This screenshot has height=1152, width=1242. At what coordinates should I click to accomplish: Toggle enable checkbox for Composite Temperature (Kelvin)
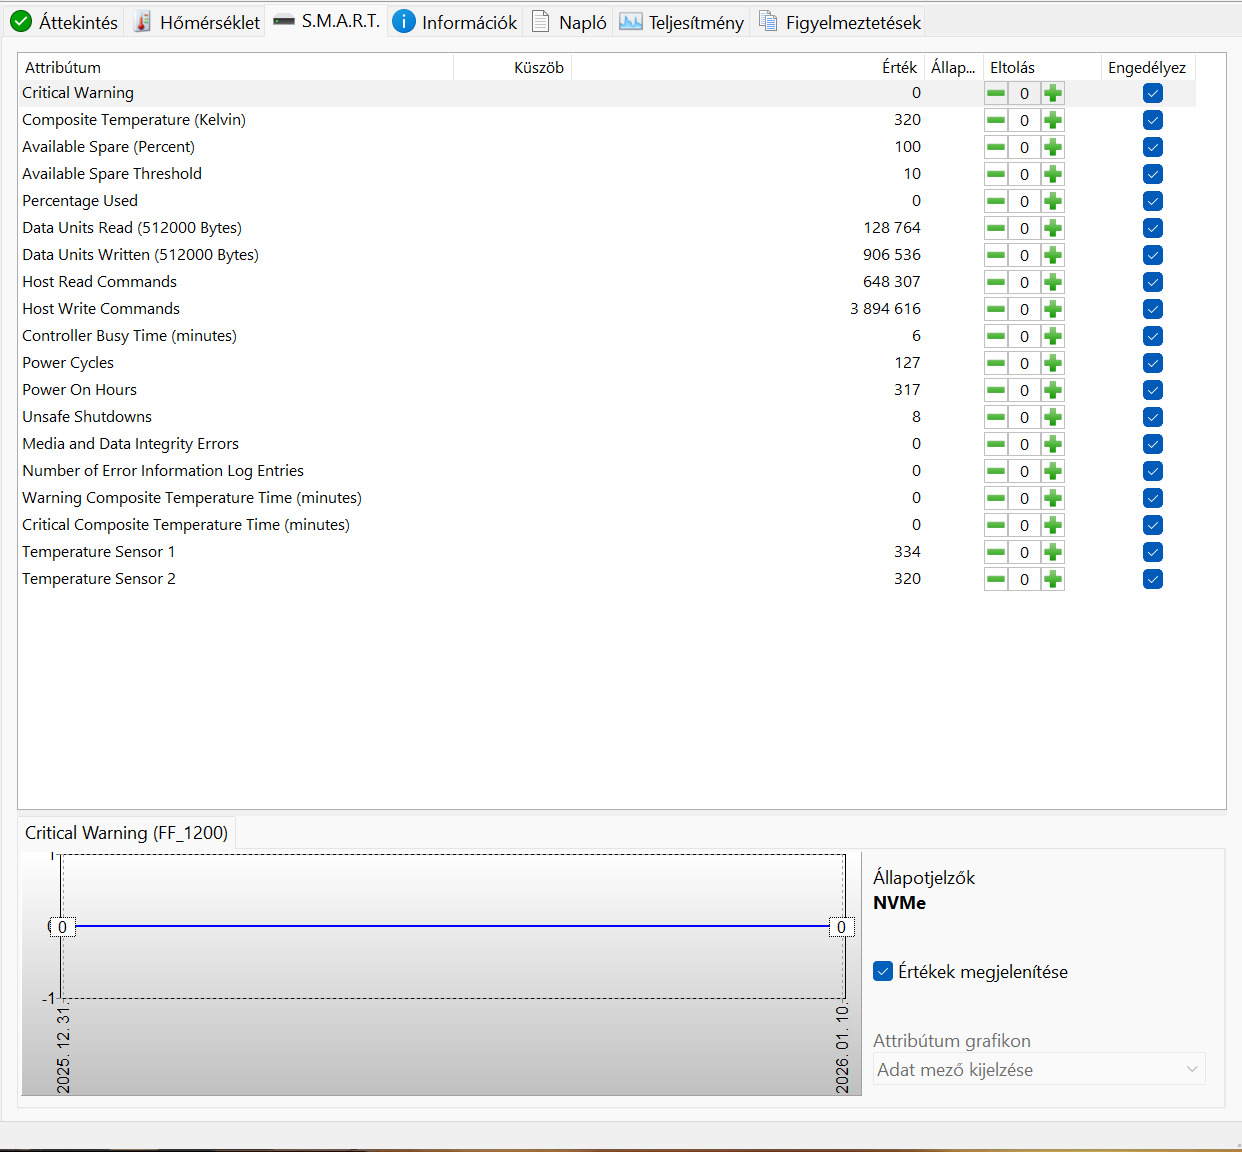coord(1153,120)
